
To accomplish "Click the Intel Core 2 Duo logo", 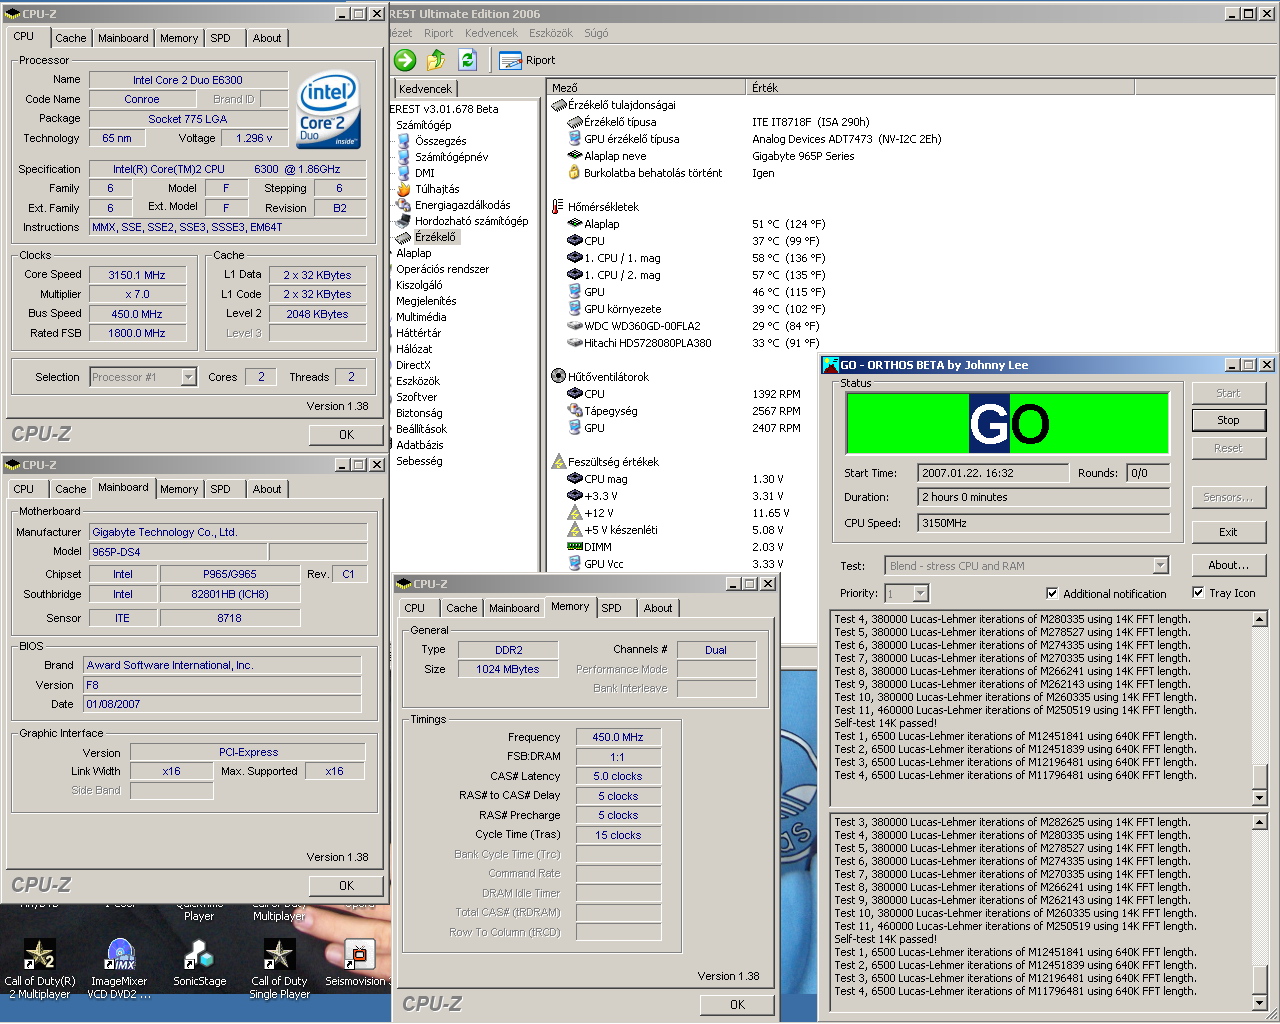I will 328,108.
